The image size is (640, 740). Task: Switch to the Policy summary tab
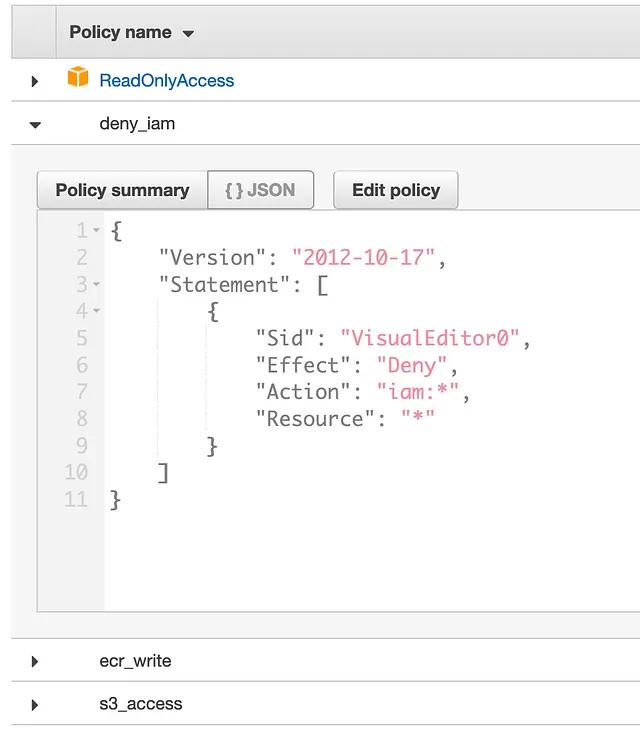pyautogui.click(x=122, y=190)
